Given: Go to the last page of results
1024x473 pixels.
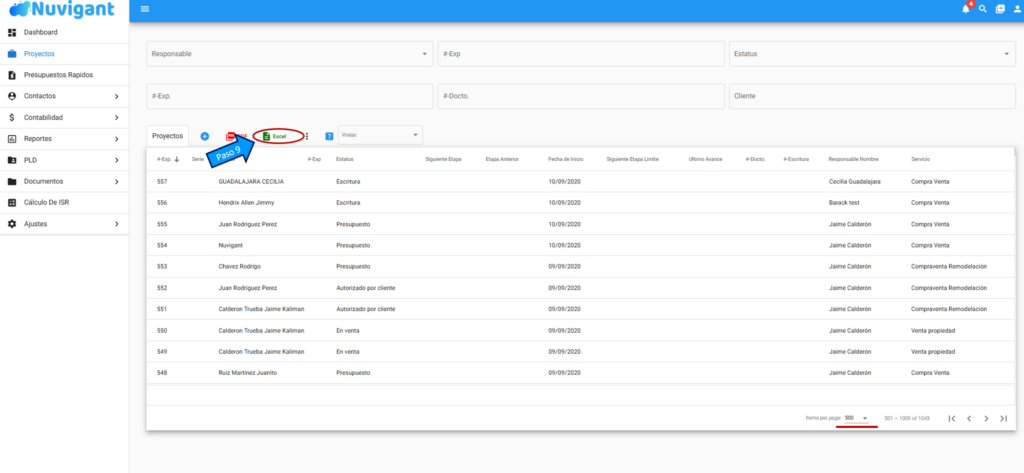Looking at the screenshot, I should pos(1004,418).
